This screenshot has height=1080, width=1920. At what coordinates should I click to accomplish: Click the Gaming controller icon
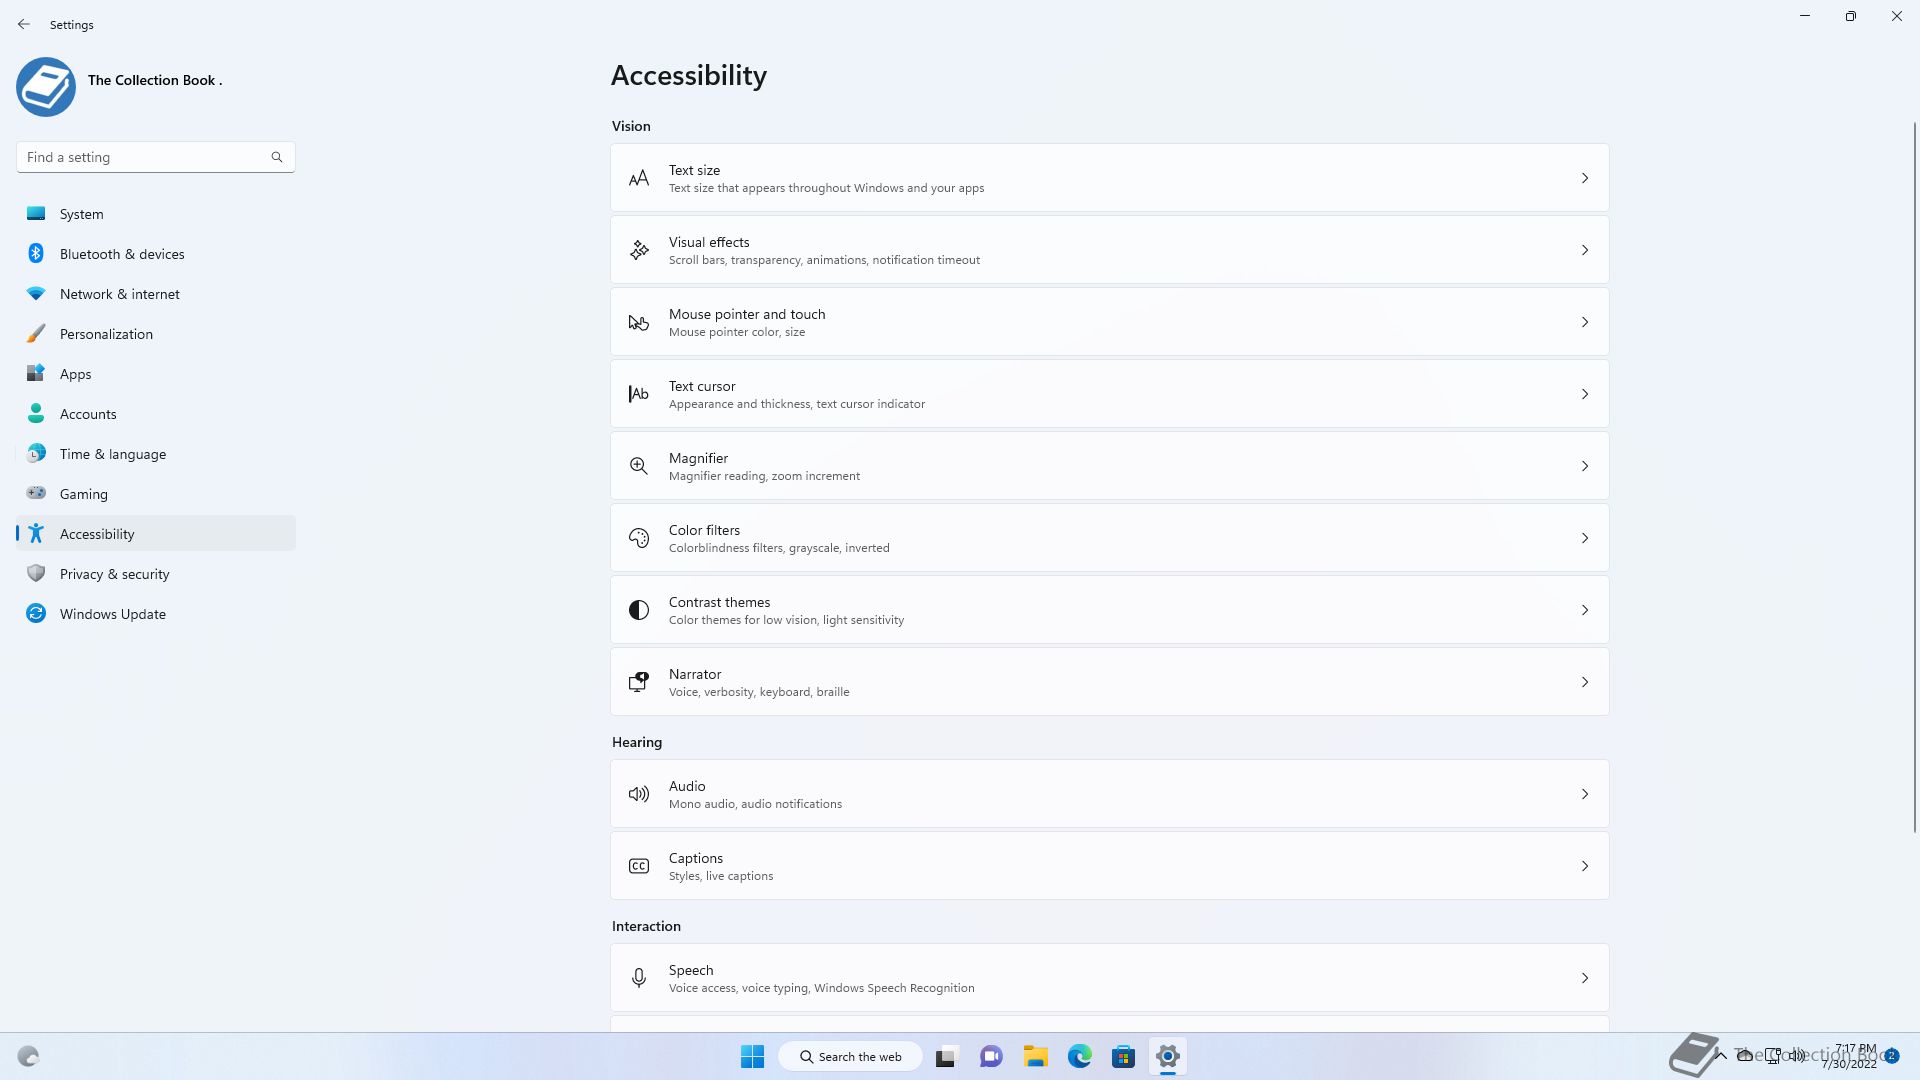coord(36,493)
